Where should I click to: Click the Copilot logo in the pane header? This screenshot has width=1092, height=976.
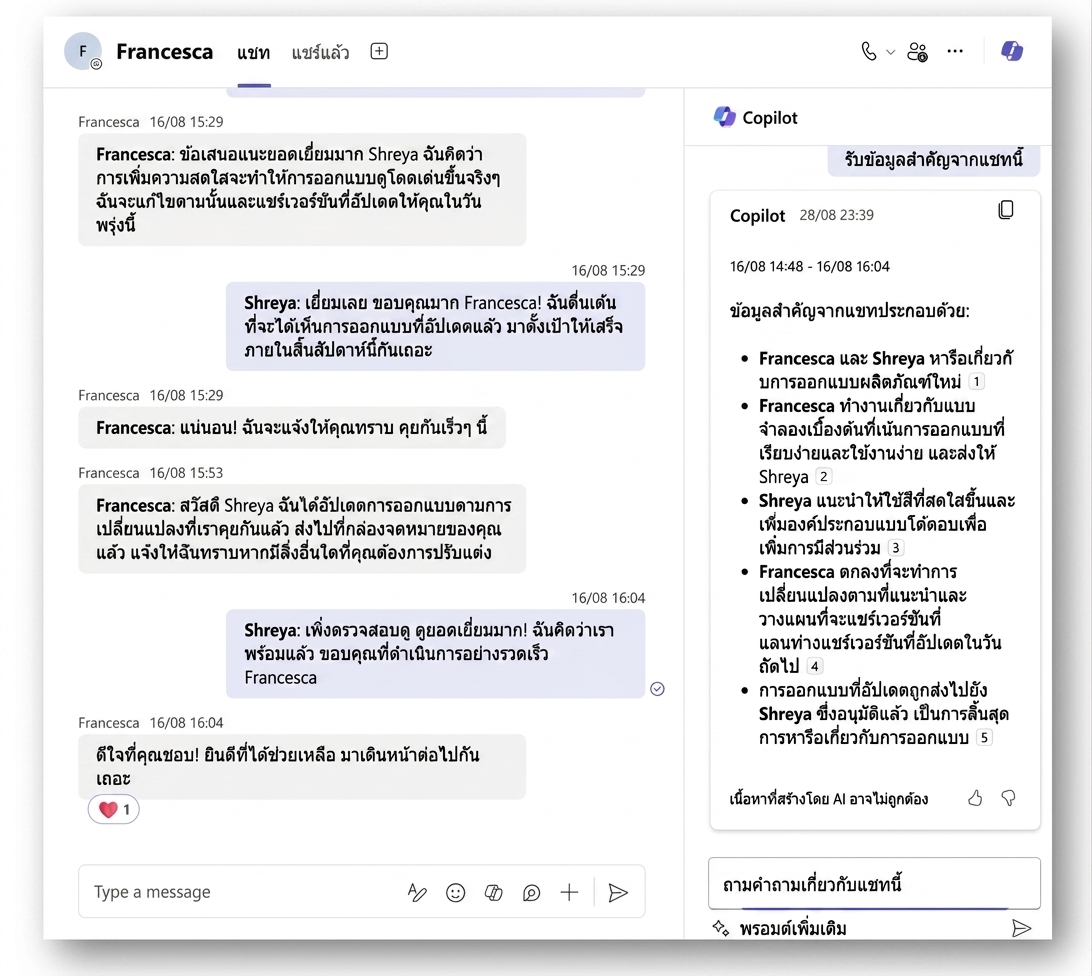tap(724, 117)
